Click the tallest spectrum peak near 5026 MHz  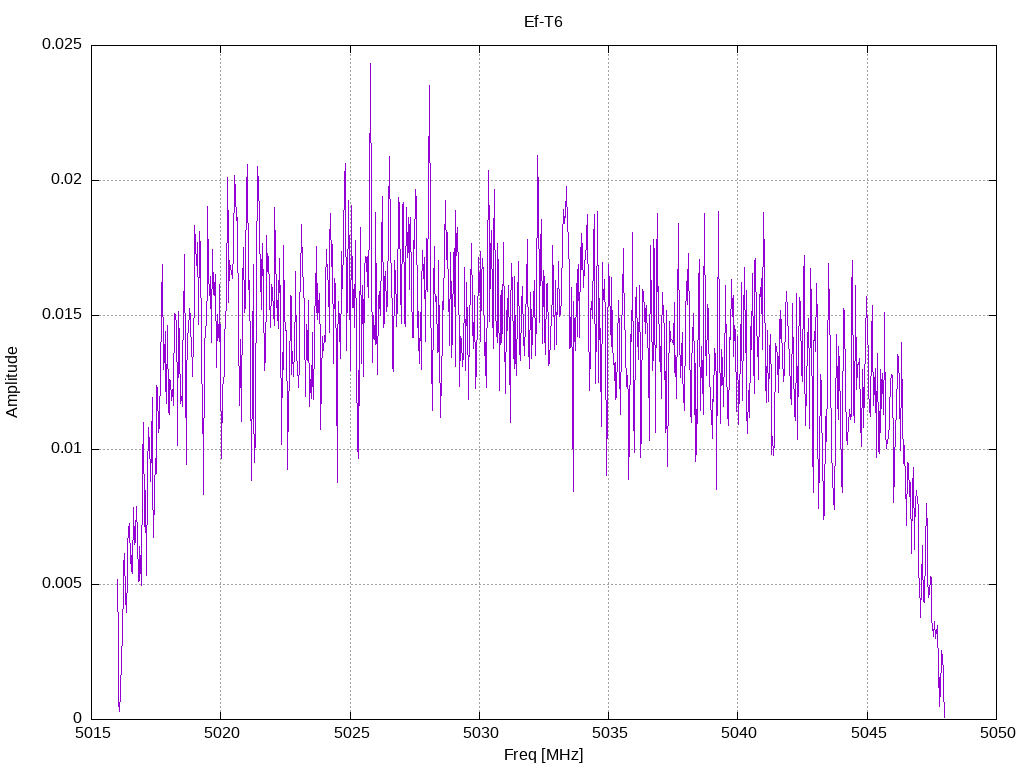(370, 65)
